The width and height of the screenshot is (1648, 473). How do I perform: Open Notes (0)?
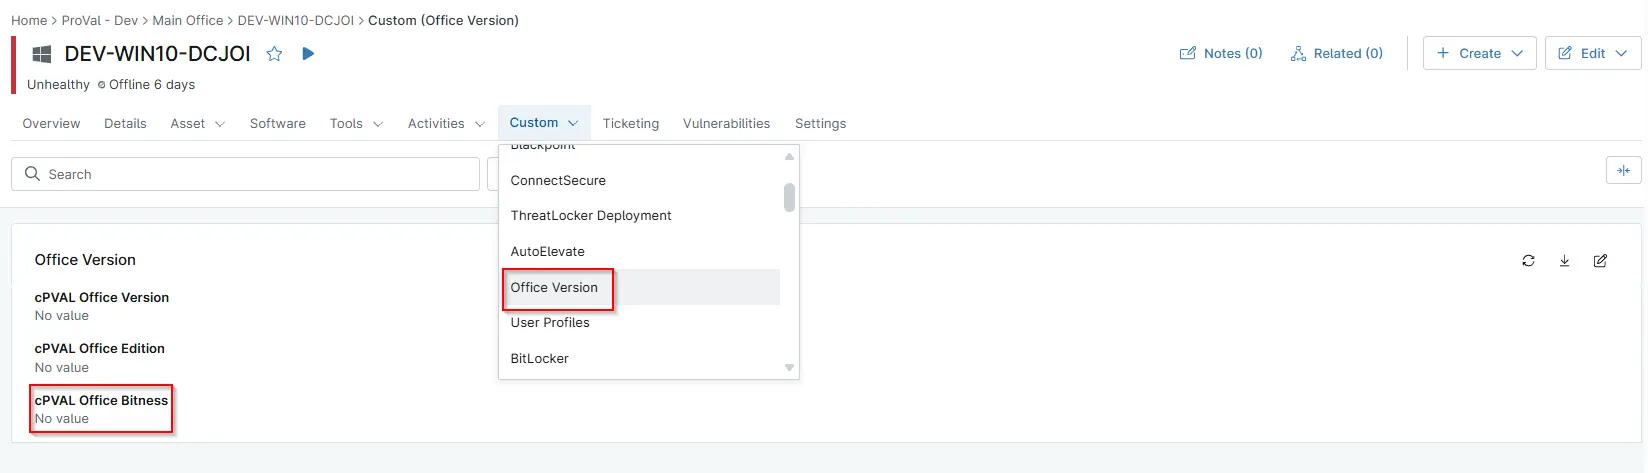click(x=1221, y=54)
